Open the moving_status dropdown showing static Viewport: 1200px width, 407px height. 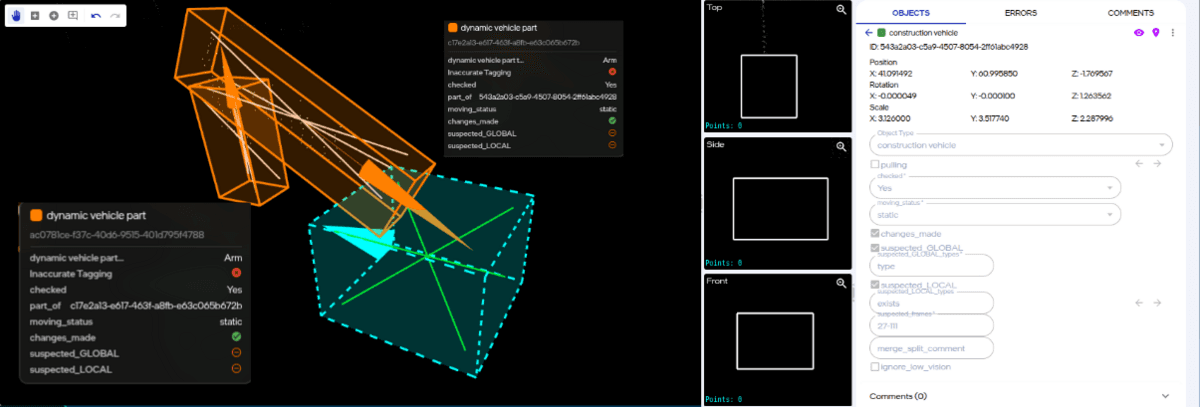995,214
